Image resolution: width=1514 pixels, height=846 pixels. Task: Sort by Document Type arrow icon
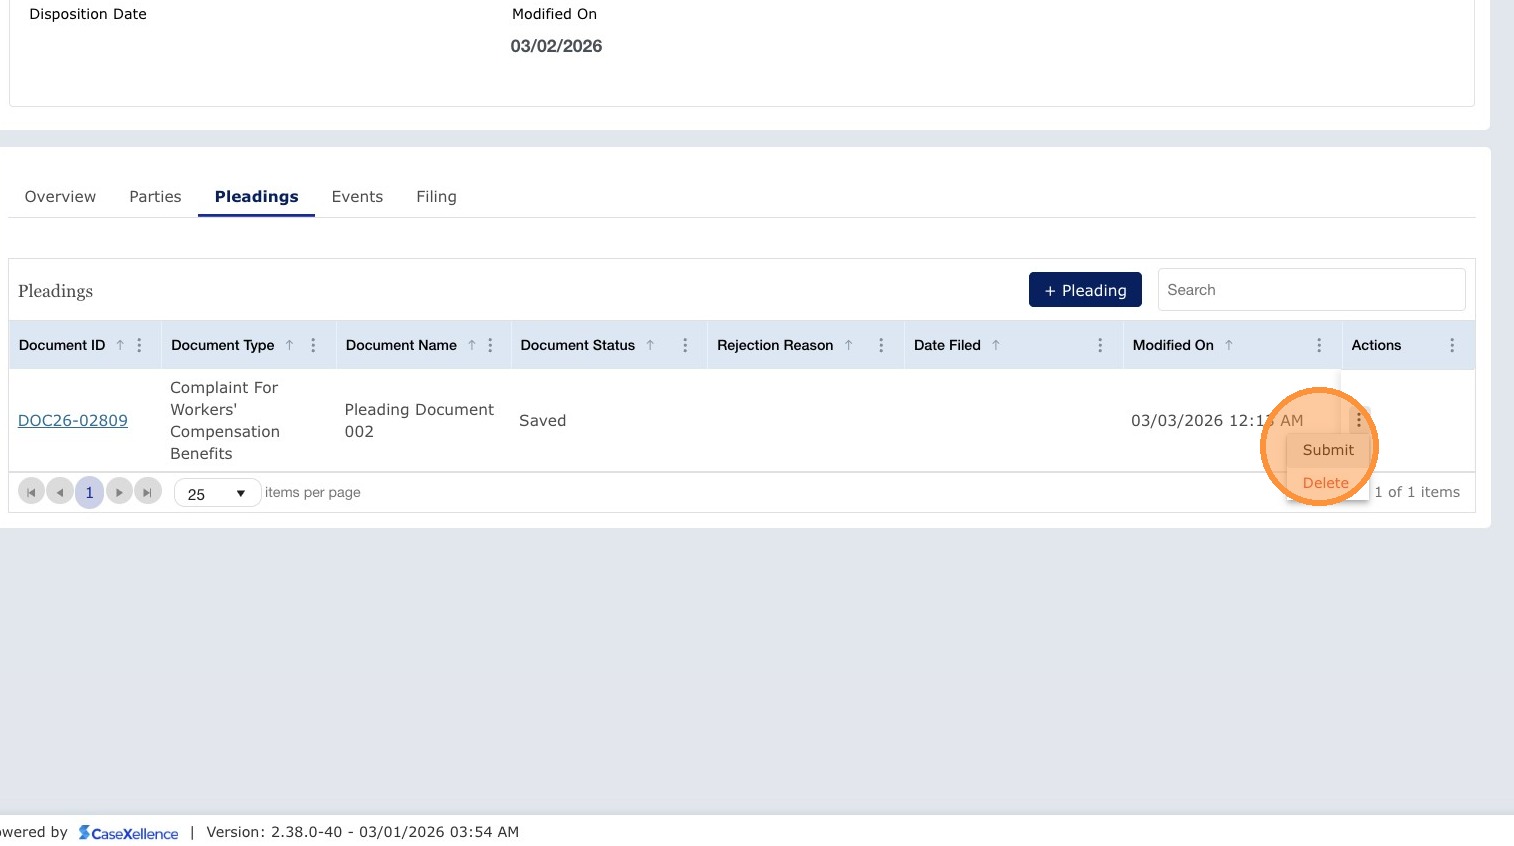pyautogui.click(x=289, y=345)
